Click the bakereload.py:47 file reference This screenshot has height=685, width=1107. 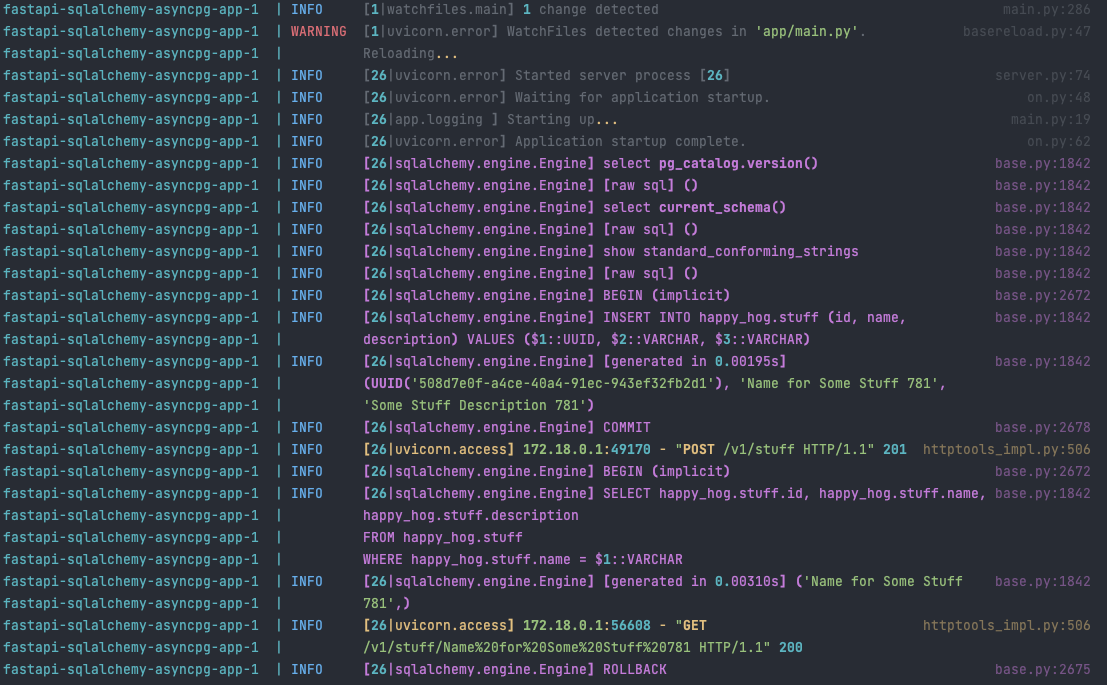pyautogui.click(x=1027, y=31)
